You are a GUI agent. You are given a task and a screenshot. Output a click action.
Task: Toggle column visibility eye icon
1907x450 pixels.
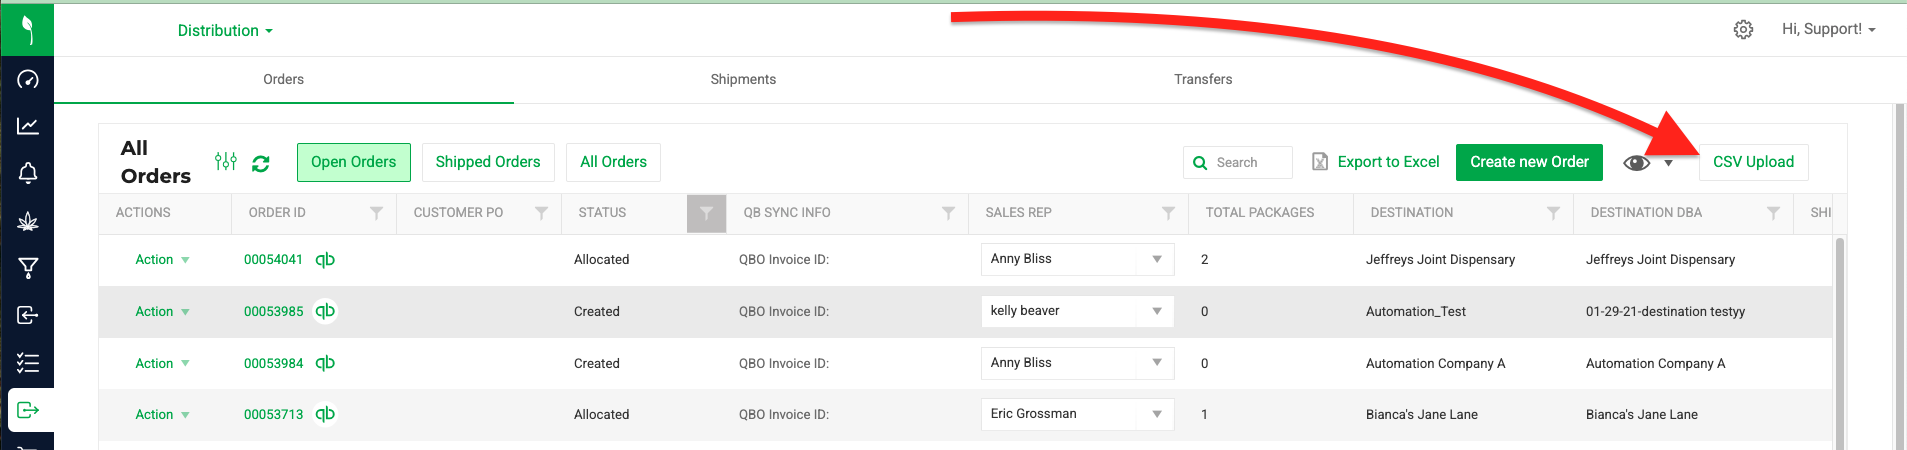[x=1636, y=163]
